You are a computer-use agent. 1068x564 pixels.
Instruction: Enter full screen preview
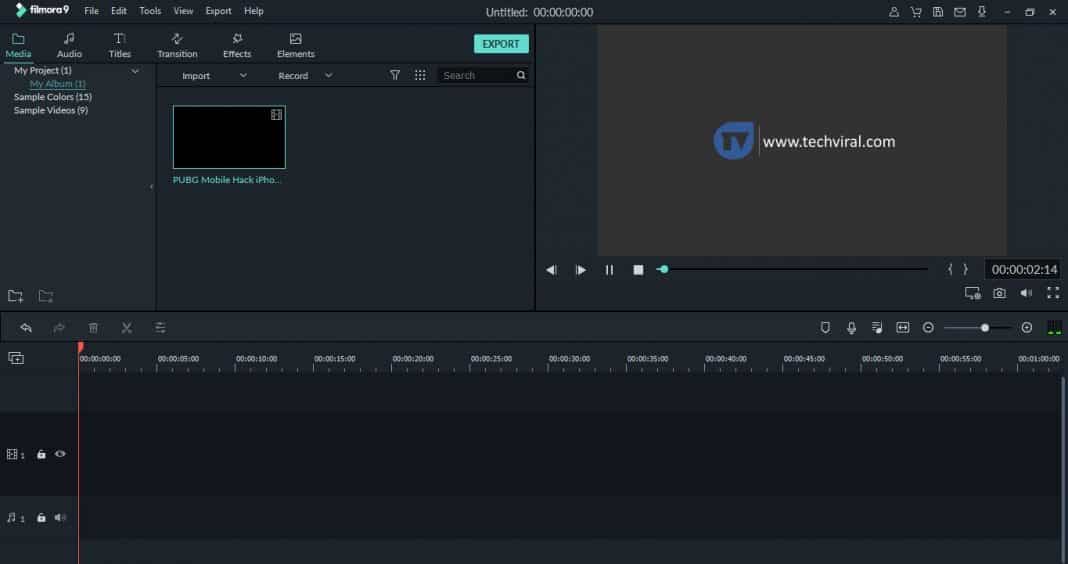click(1053, 293)
